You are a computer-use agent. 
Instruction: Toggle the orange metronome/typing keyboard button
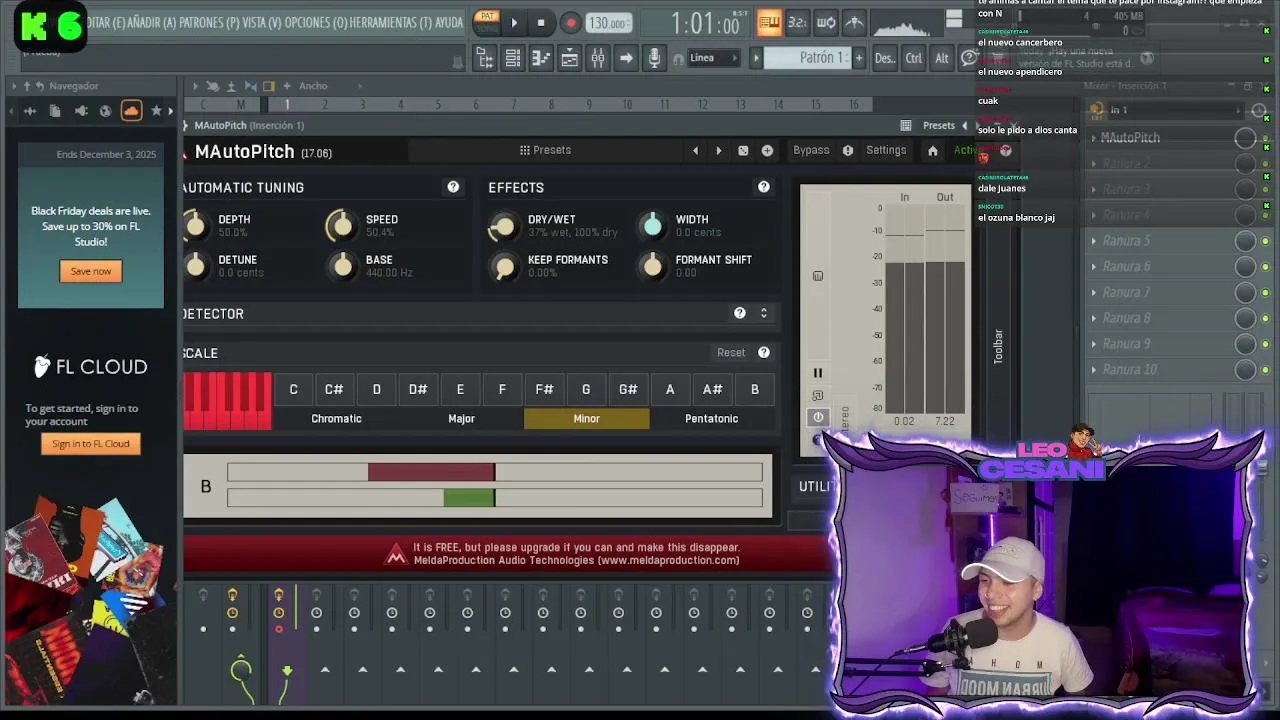point(768,22)
